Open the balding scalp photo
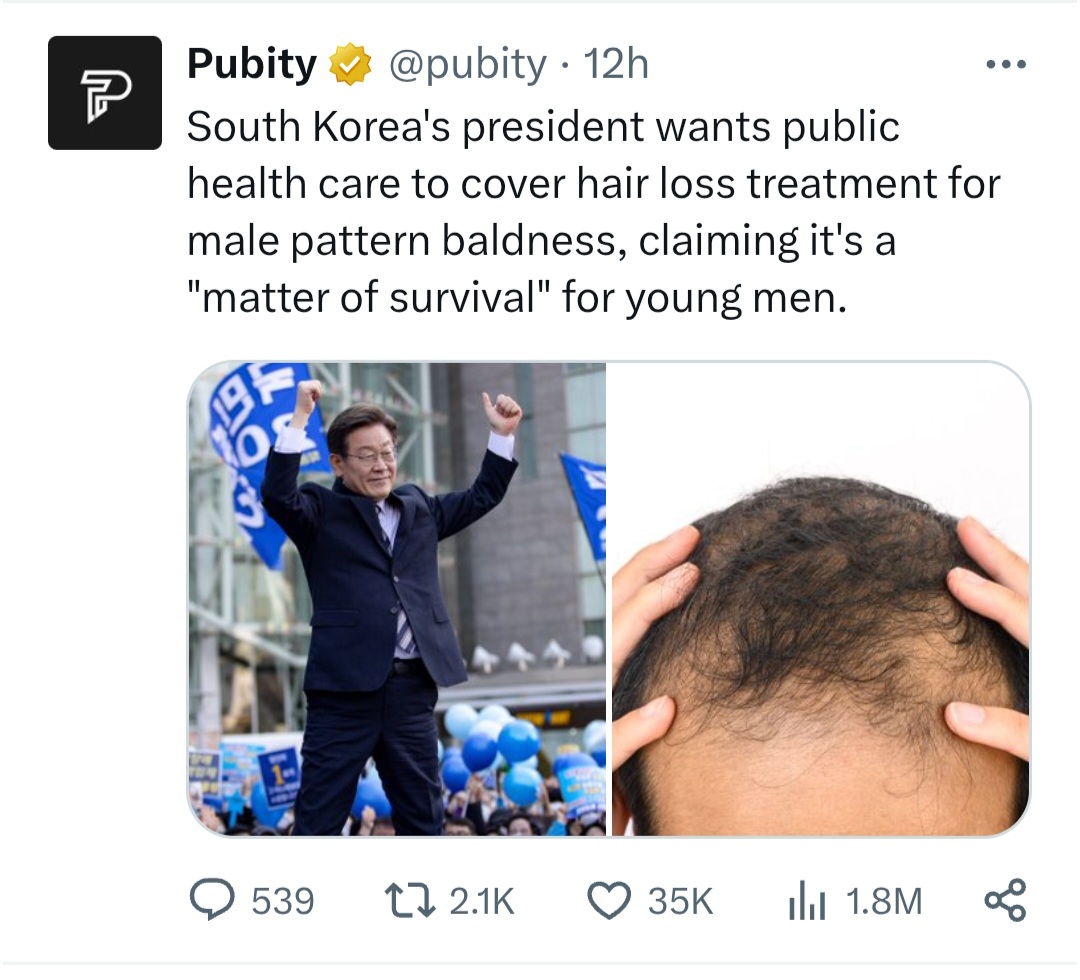The image size is (1080, 980). 821,598
